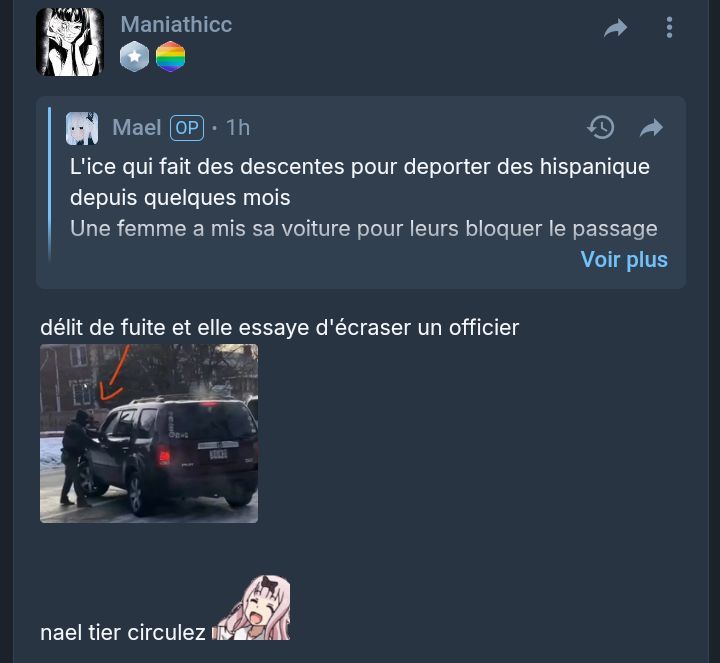Click the blue vertical bar of the quote
Screen dimensions: 720x663
tap(50, 184)
